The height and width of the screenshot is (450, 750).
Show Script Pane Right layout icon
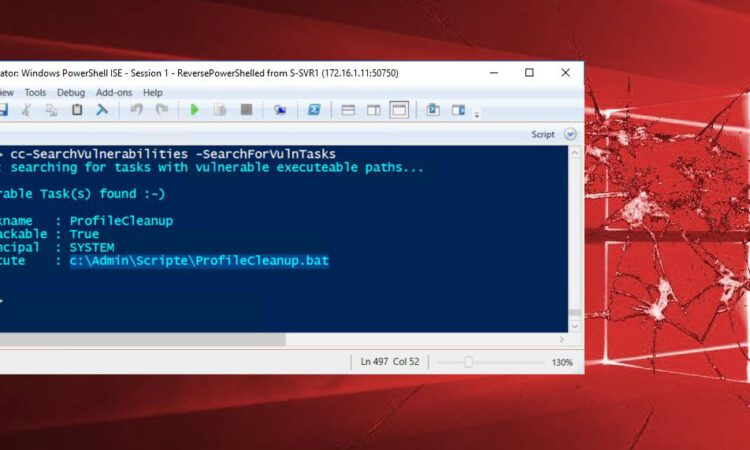point(374,110)
